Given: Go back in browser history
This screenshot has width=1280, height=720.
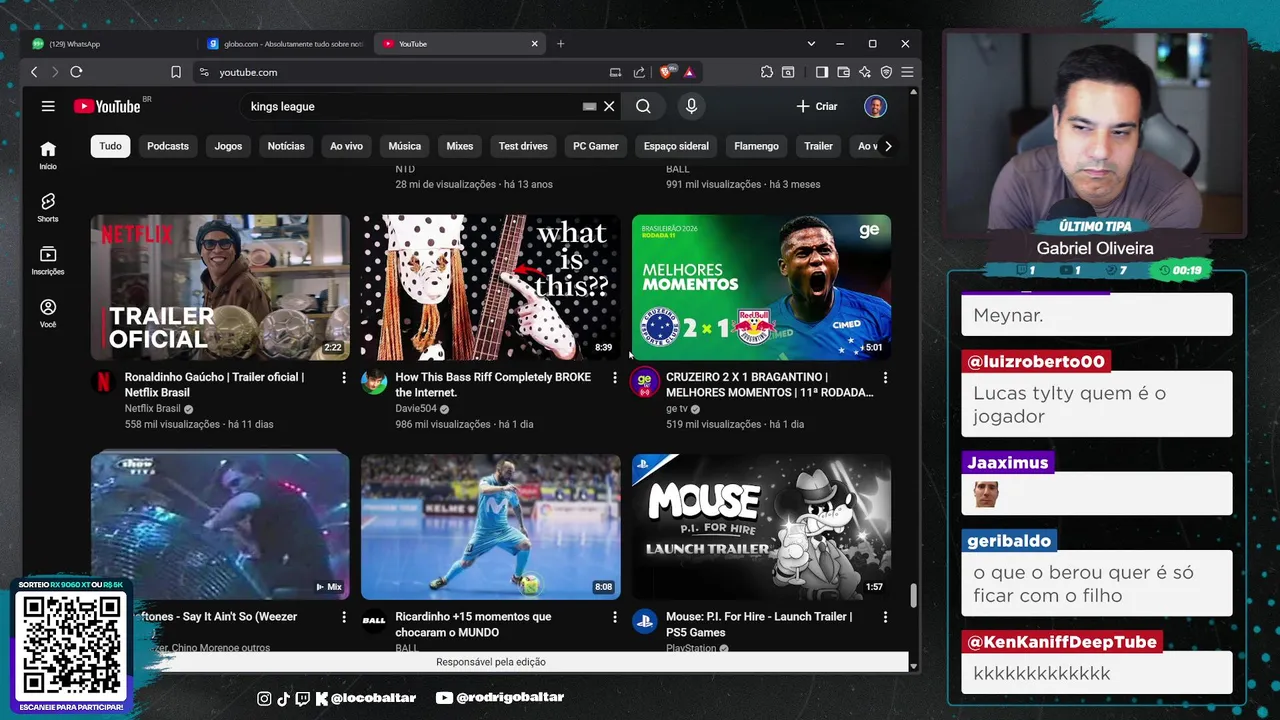Looking at the screenshot, I should [x=34, y=72].
